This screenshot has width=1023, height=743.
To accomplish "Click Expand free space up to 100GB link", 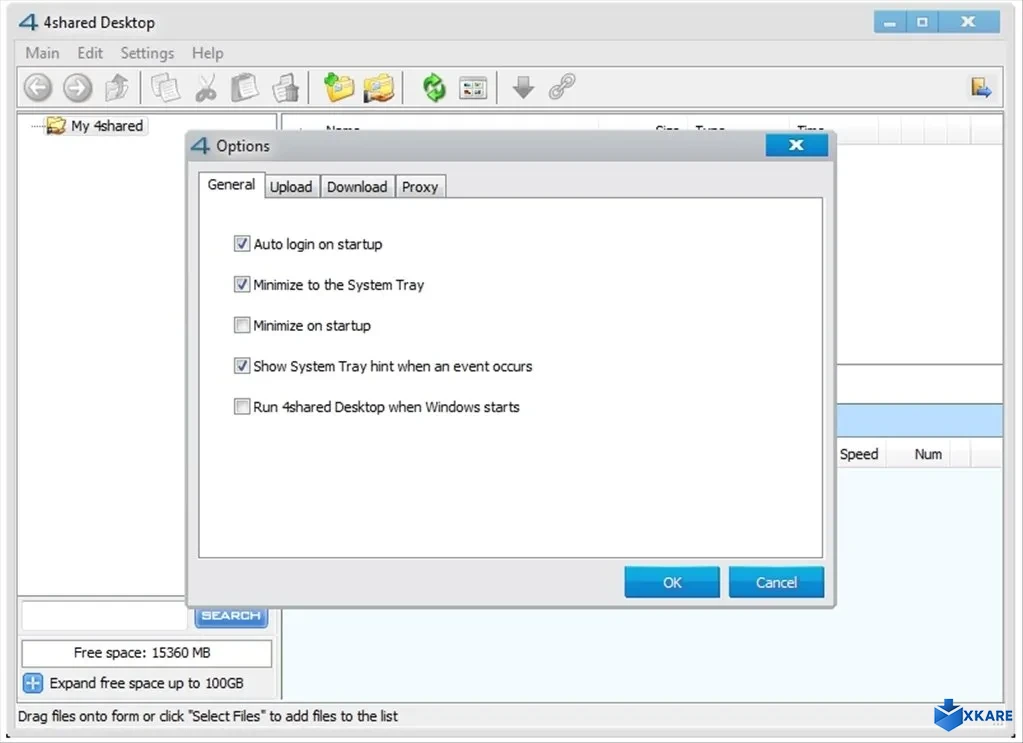I will point(146,683).
